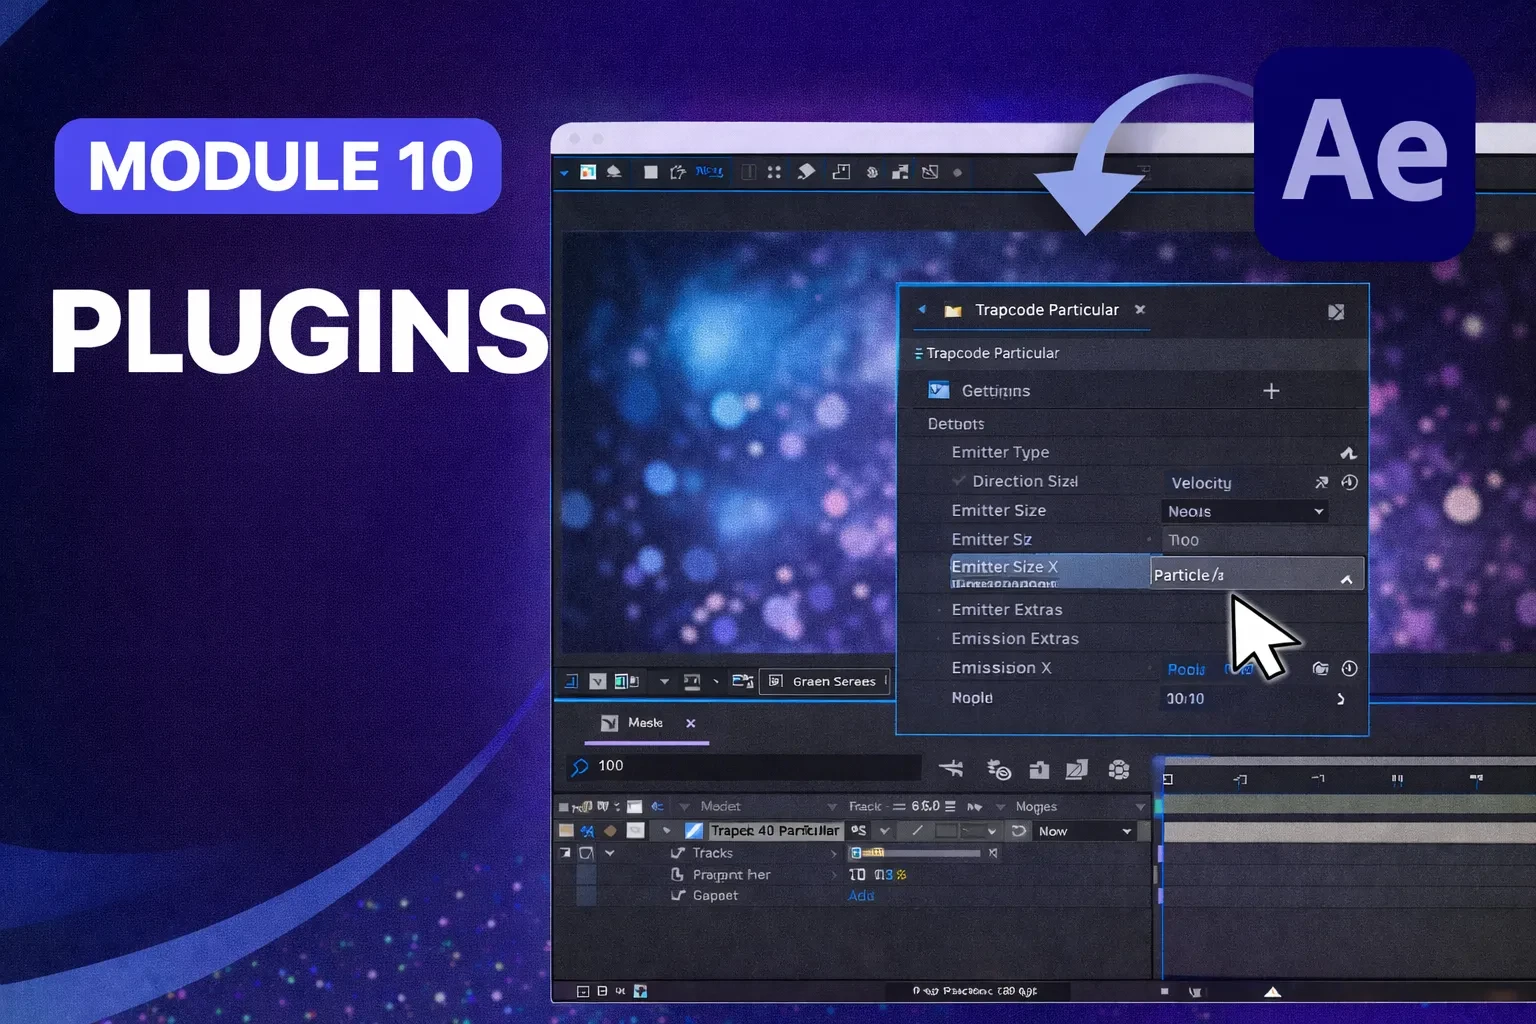Click the plus button in Gettings row
The width and height of the screenshot is (1536, 1024).
click(1271, 391)
